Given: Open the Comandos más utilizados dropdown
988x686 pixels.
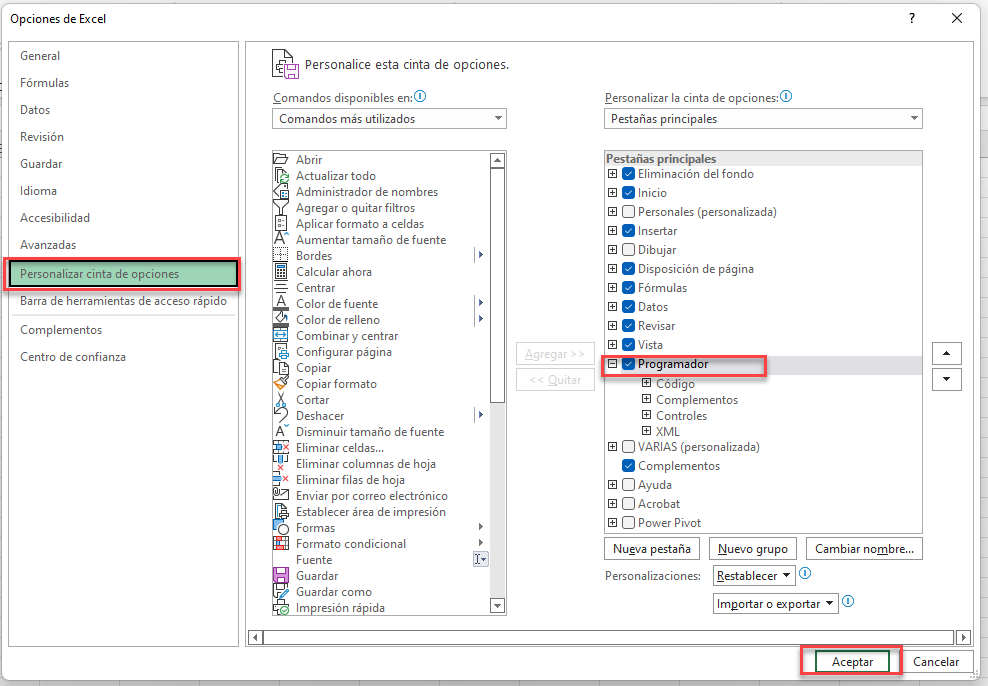Looking at the screenshot, I should pyautogui.click(x=389, y=118).
